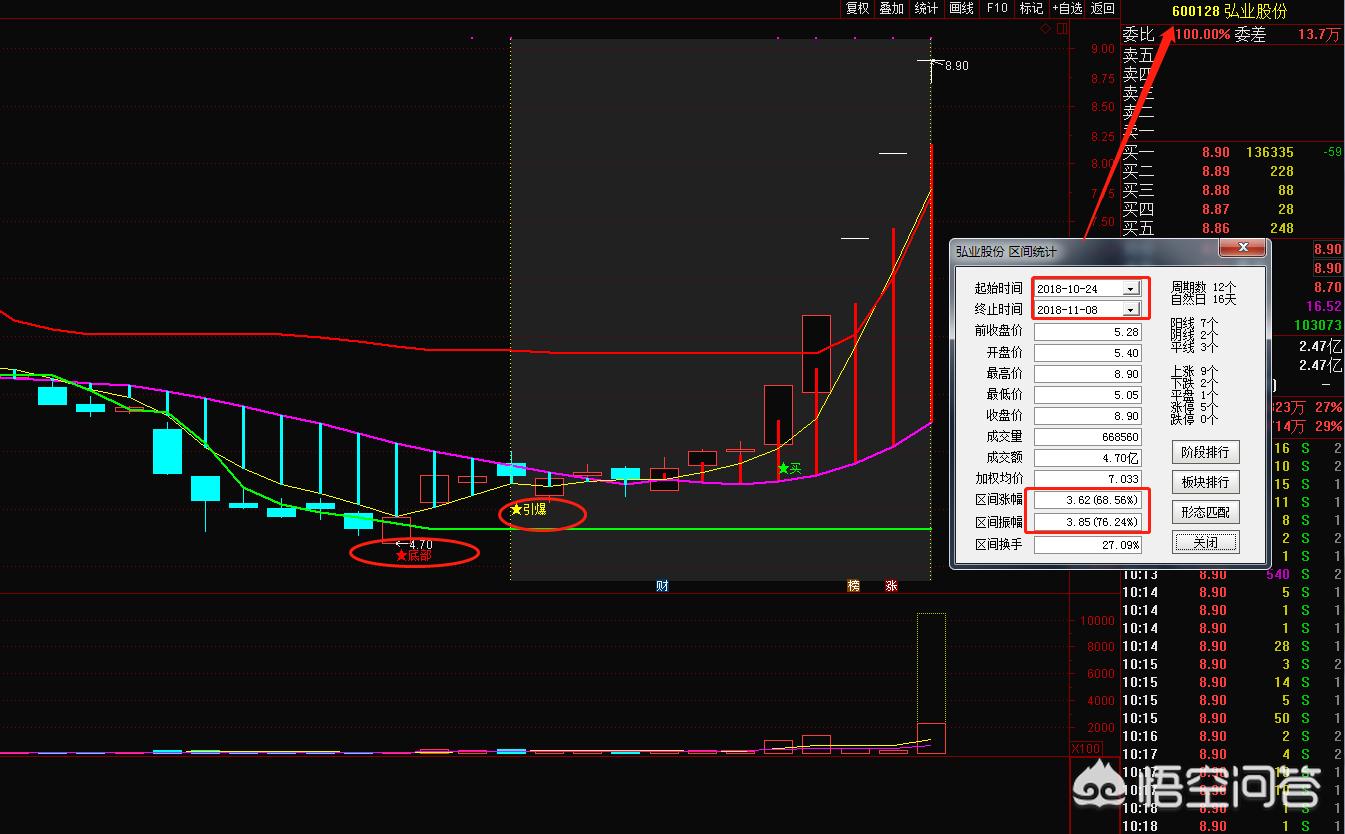The height and width of the screenshot is (834, 1345).
Task: Click 买四 price 8.87
Action: (1215, 209)
